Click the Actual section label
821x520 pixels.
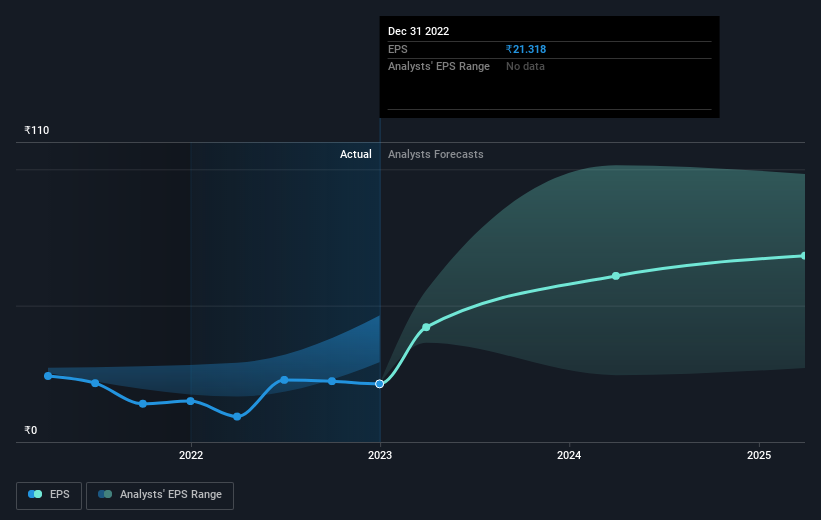[x=356, y=154]
